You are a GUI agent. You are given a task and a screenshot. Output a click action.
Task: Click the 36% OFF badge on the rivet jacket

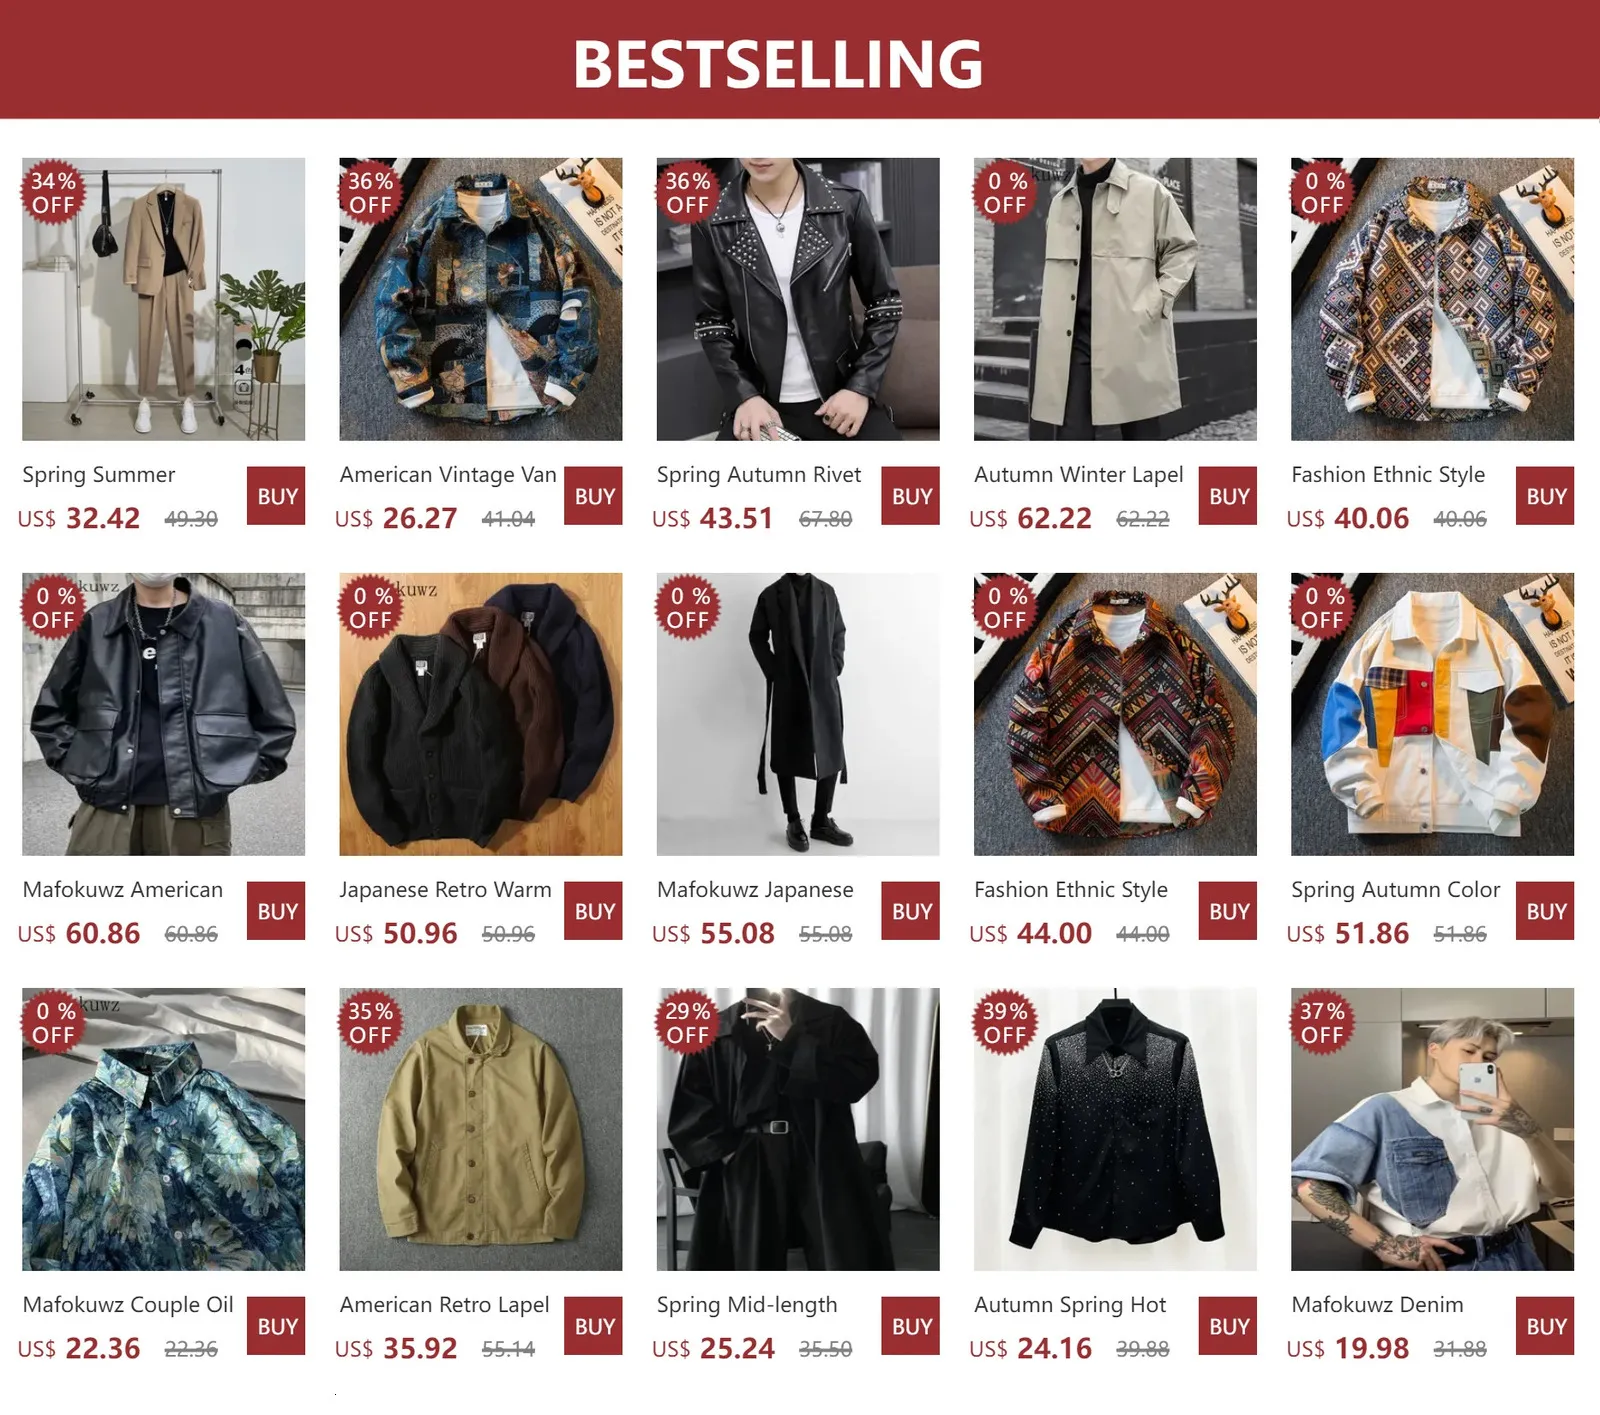(x=688, y=193)
